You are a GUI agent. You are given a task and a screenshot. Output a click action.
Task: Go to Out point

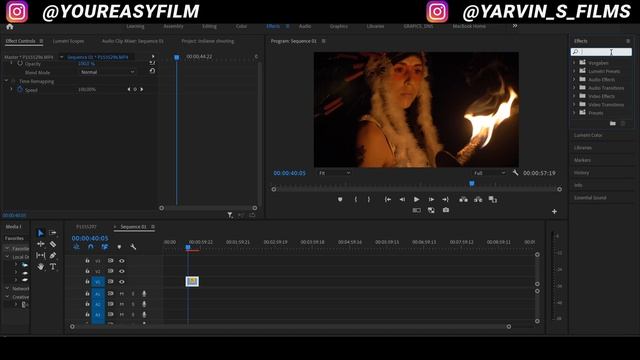coord(445,200)
